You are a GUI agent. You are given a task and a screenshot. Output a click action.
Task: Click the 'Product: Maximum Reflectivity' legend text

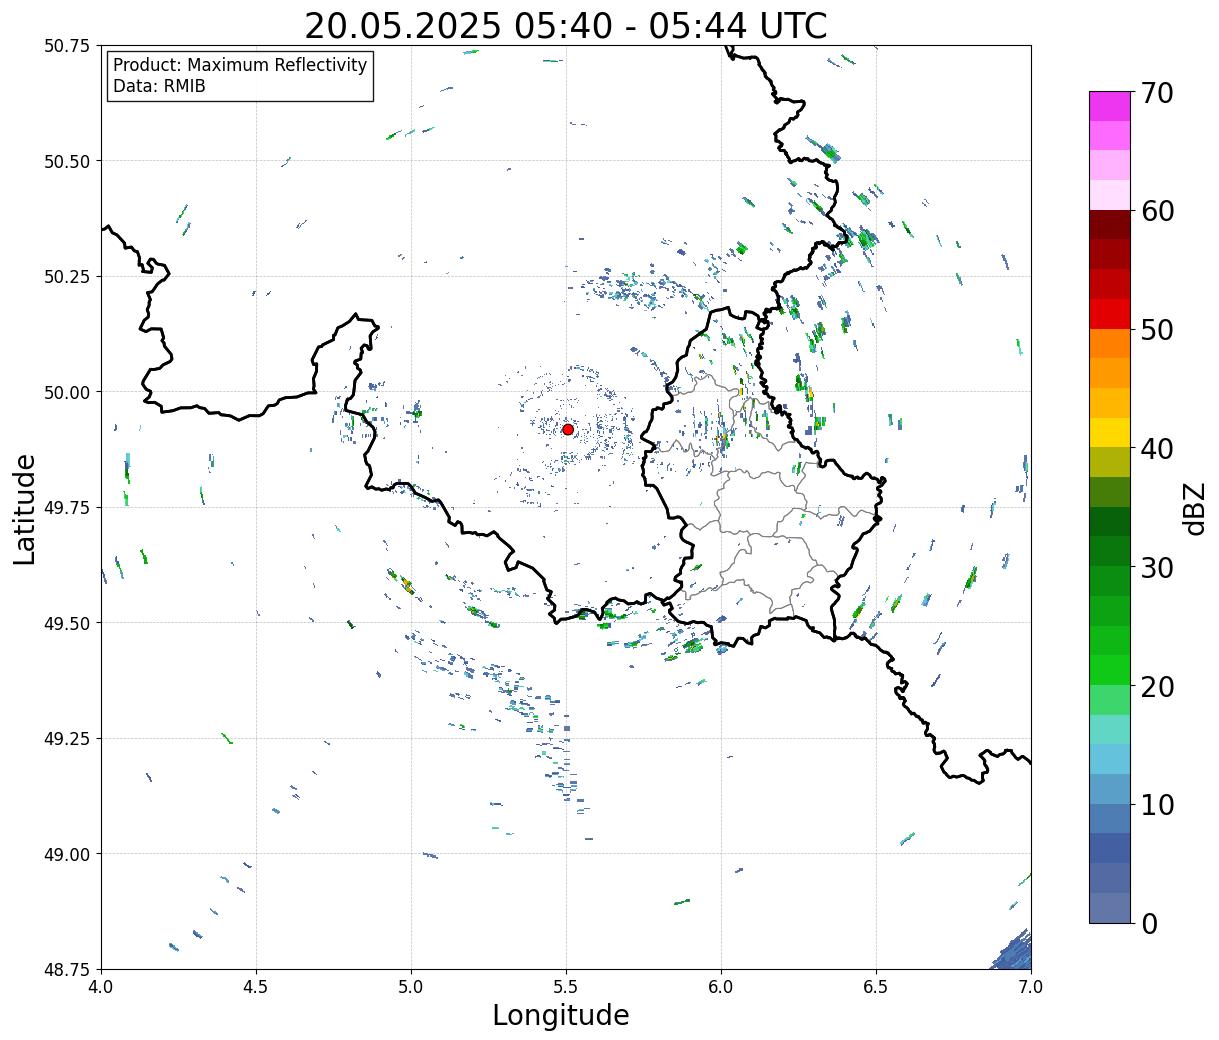[240, 65]
